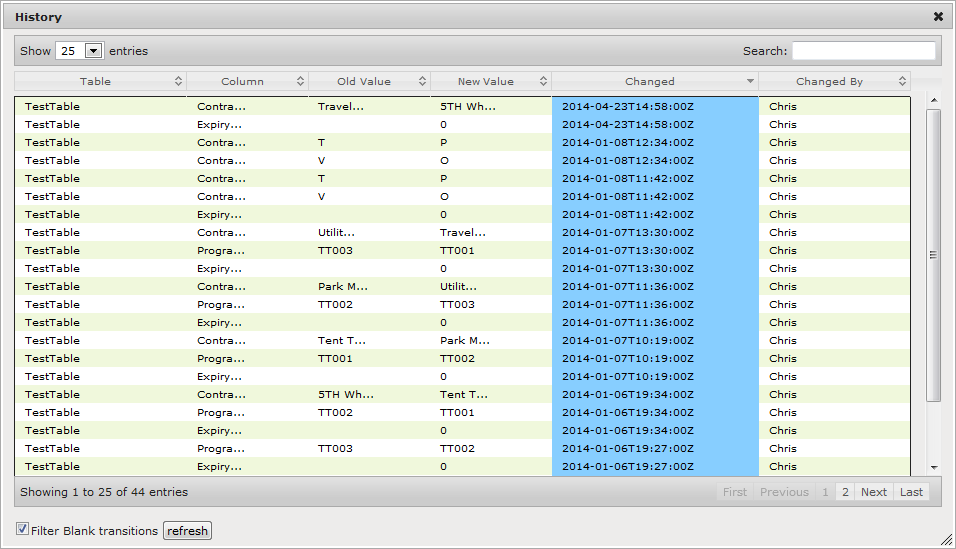Toggle sort on the Changed header

655,81
